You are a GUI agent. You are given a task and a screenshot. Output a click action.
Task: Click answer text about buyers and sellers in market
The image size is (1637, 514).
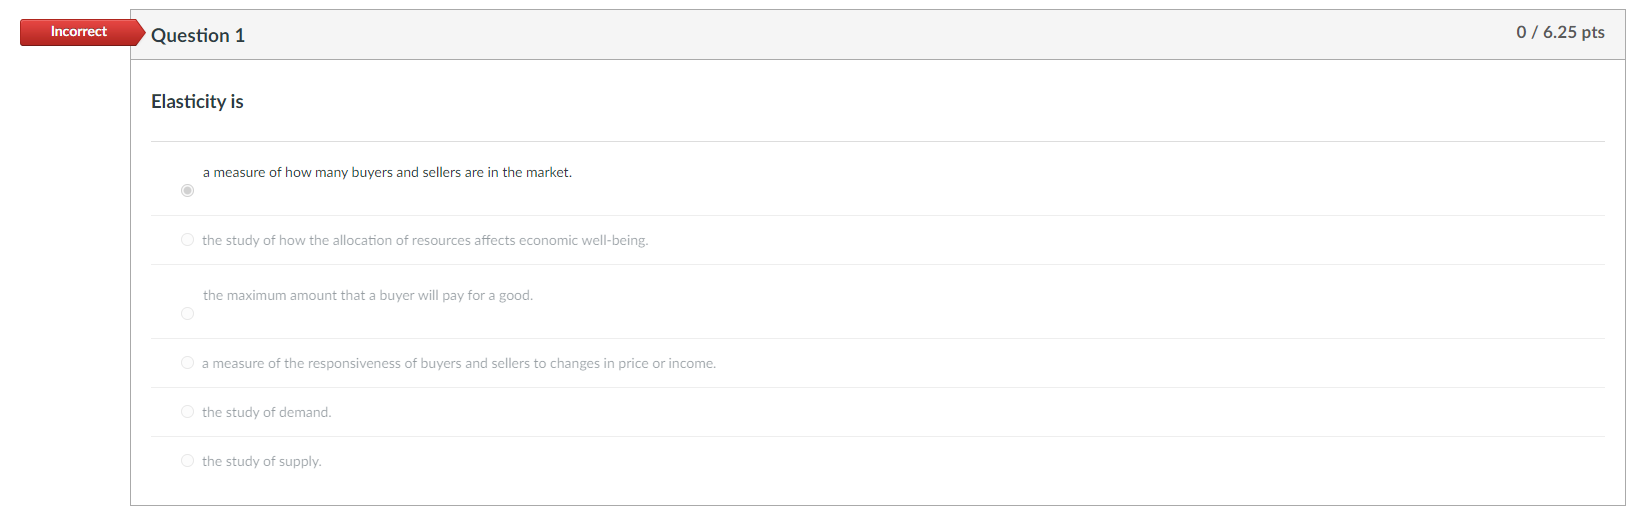387,172
